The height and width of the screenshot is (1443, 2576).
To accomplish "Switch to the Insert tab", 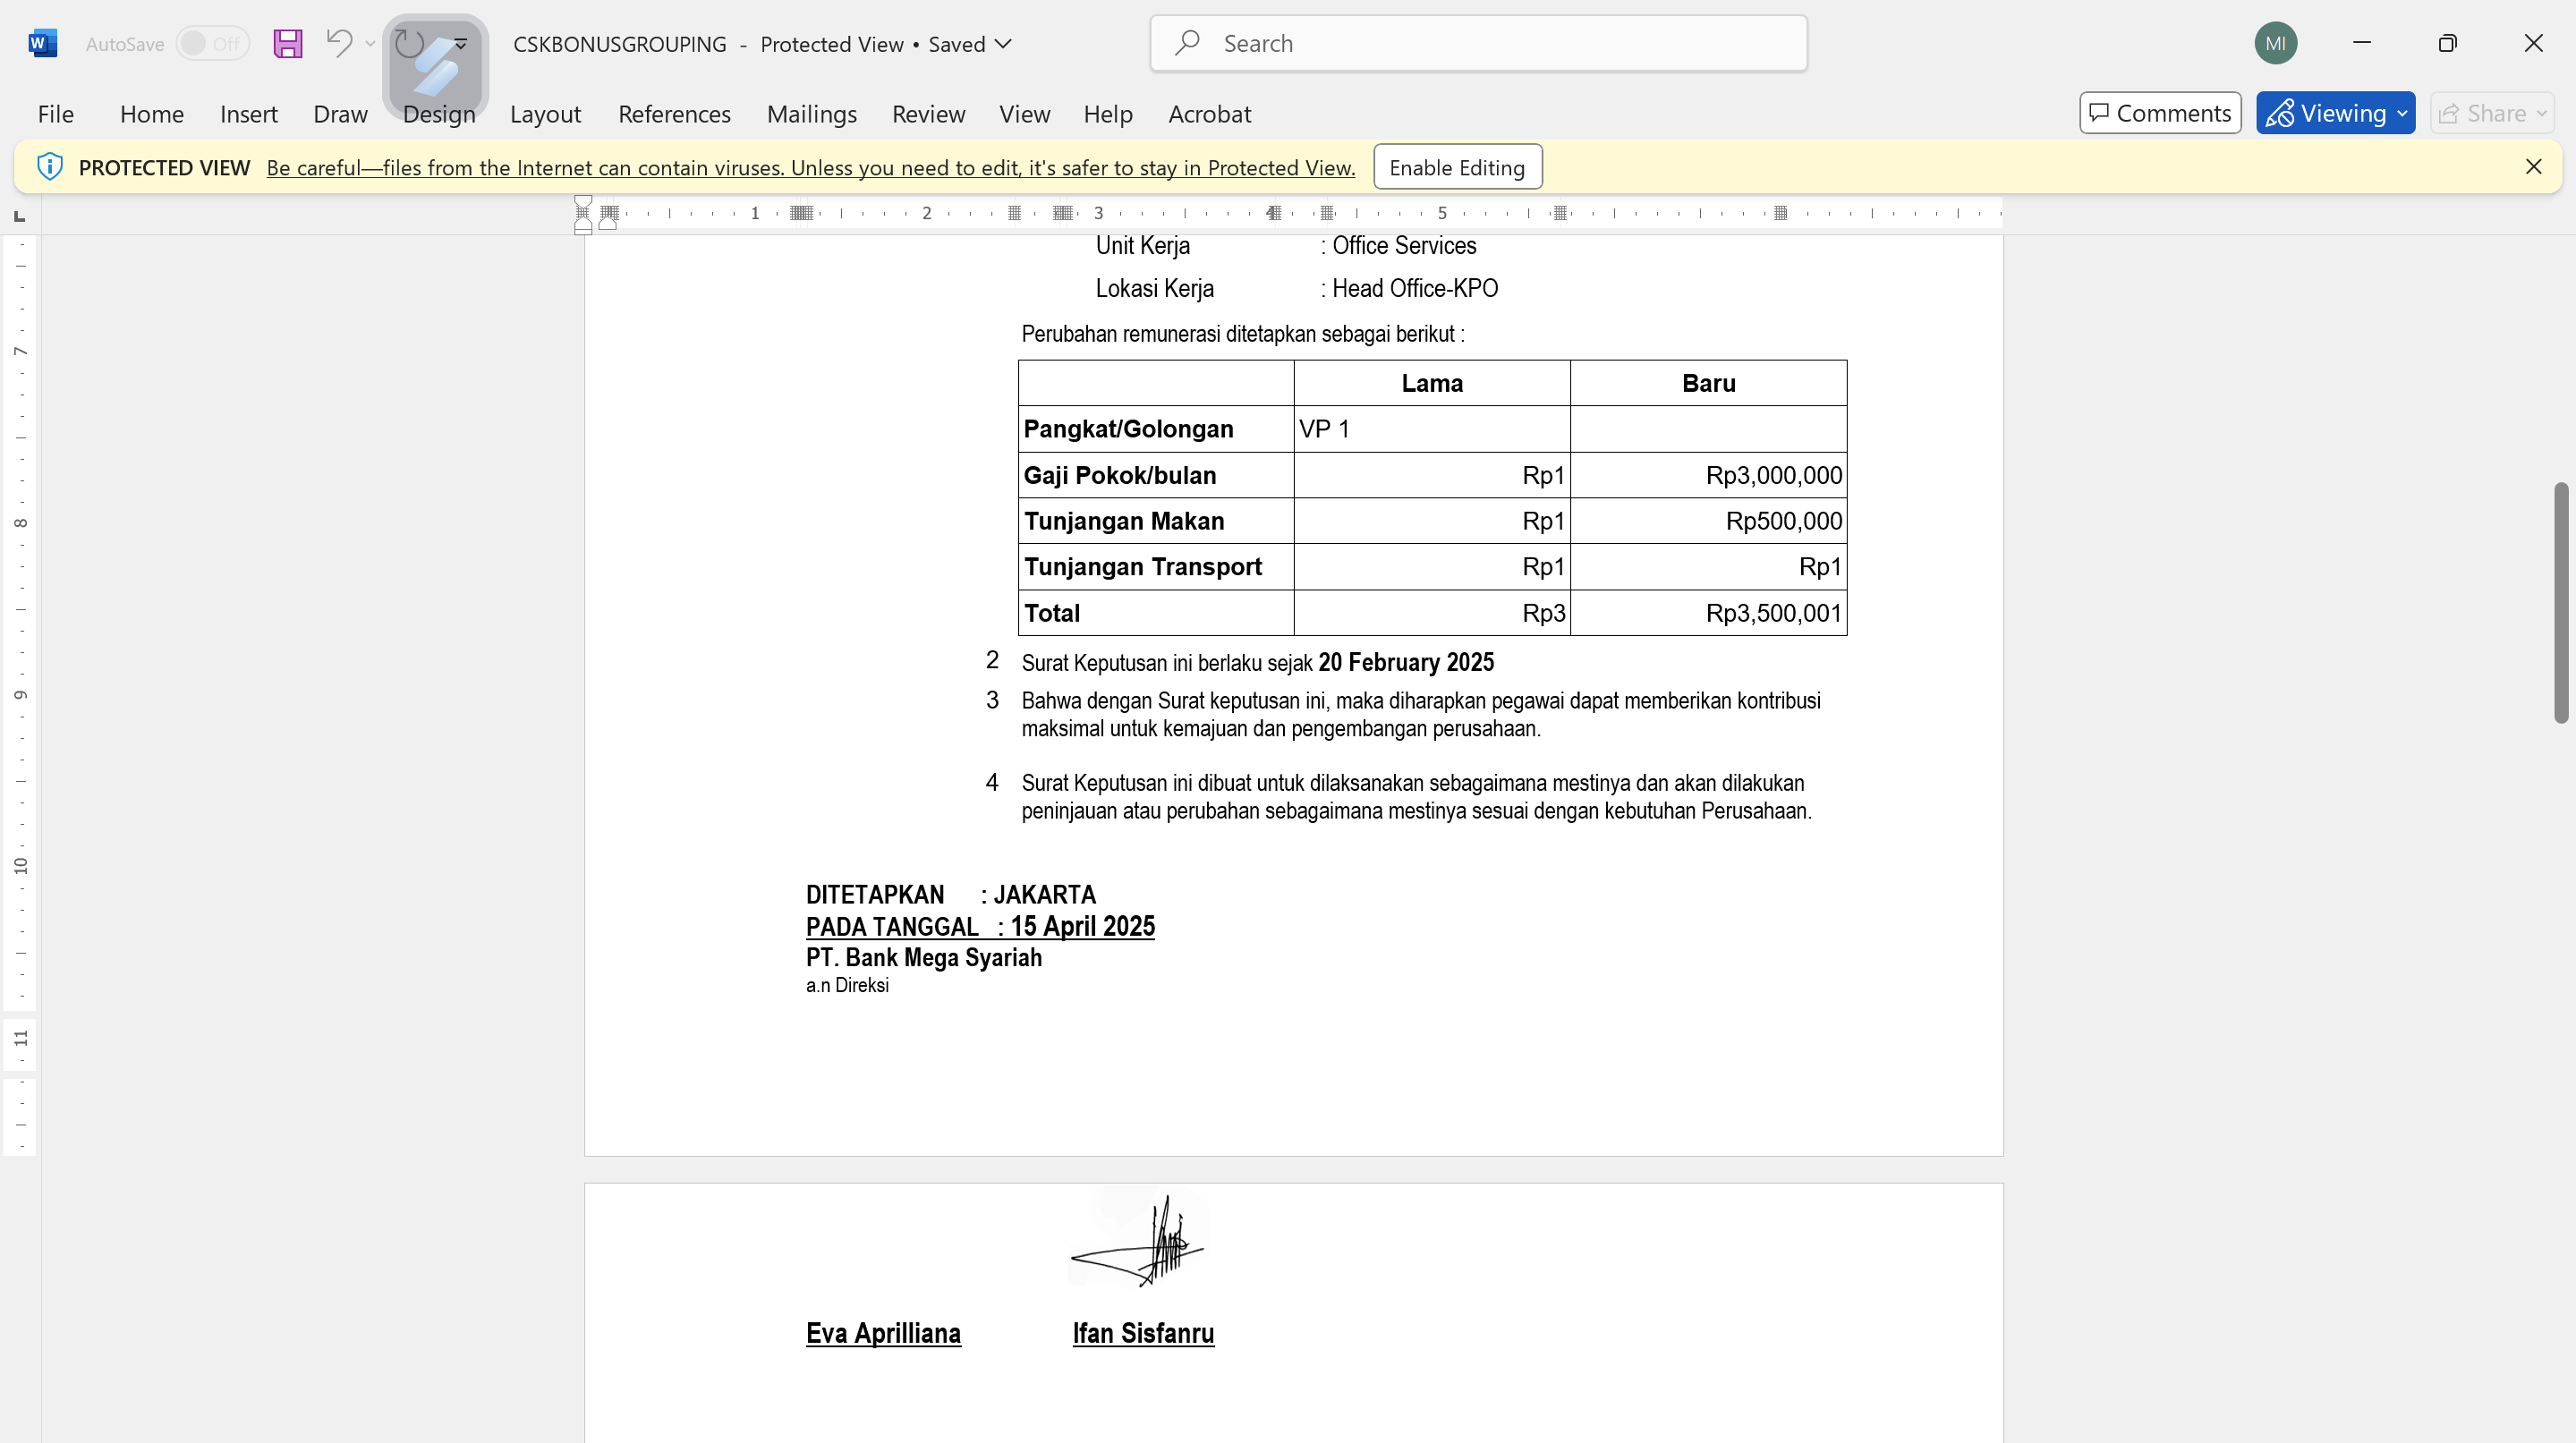I will coord(248,114).
